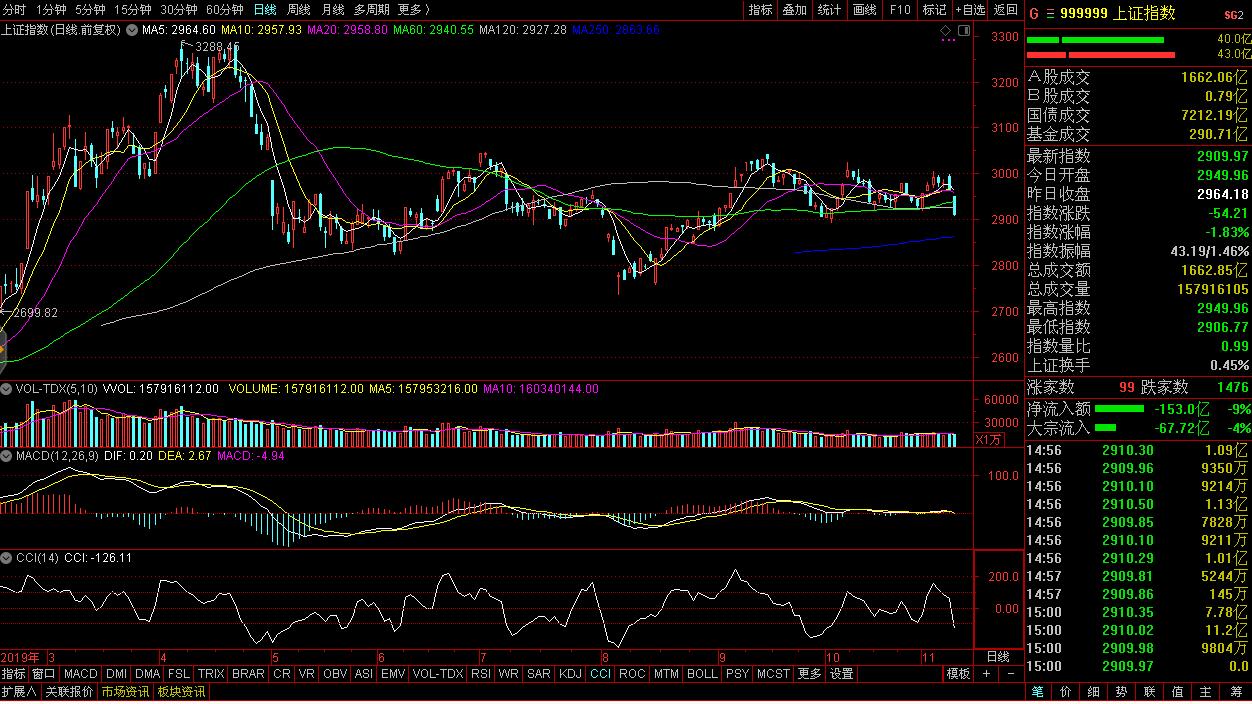Select the 15分钟 period tab
The height and width of the screenshot is (704, 1252).
tap(133, 9)
